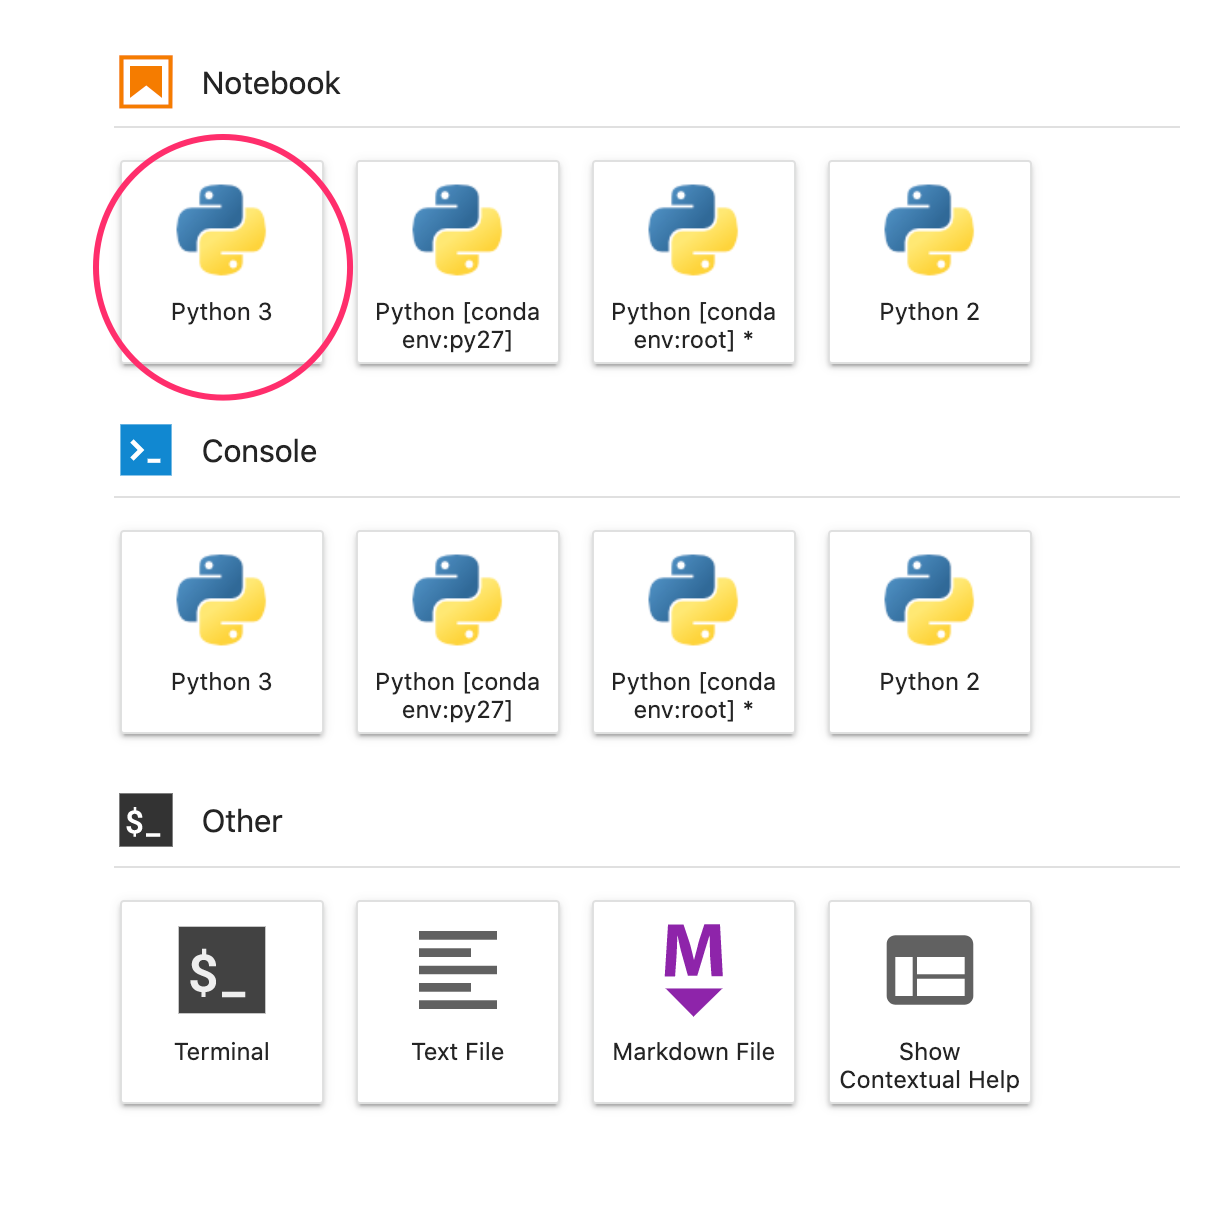Start a Python 2 notebook
1230x1222 pixels.
click(929, 262)
